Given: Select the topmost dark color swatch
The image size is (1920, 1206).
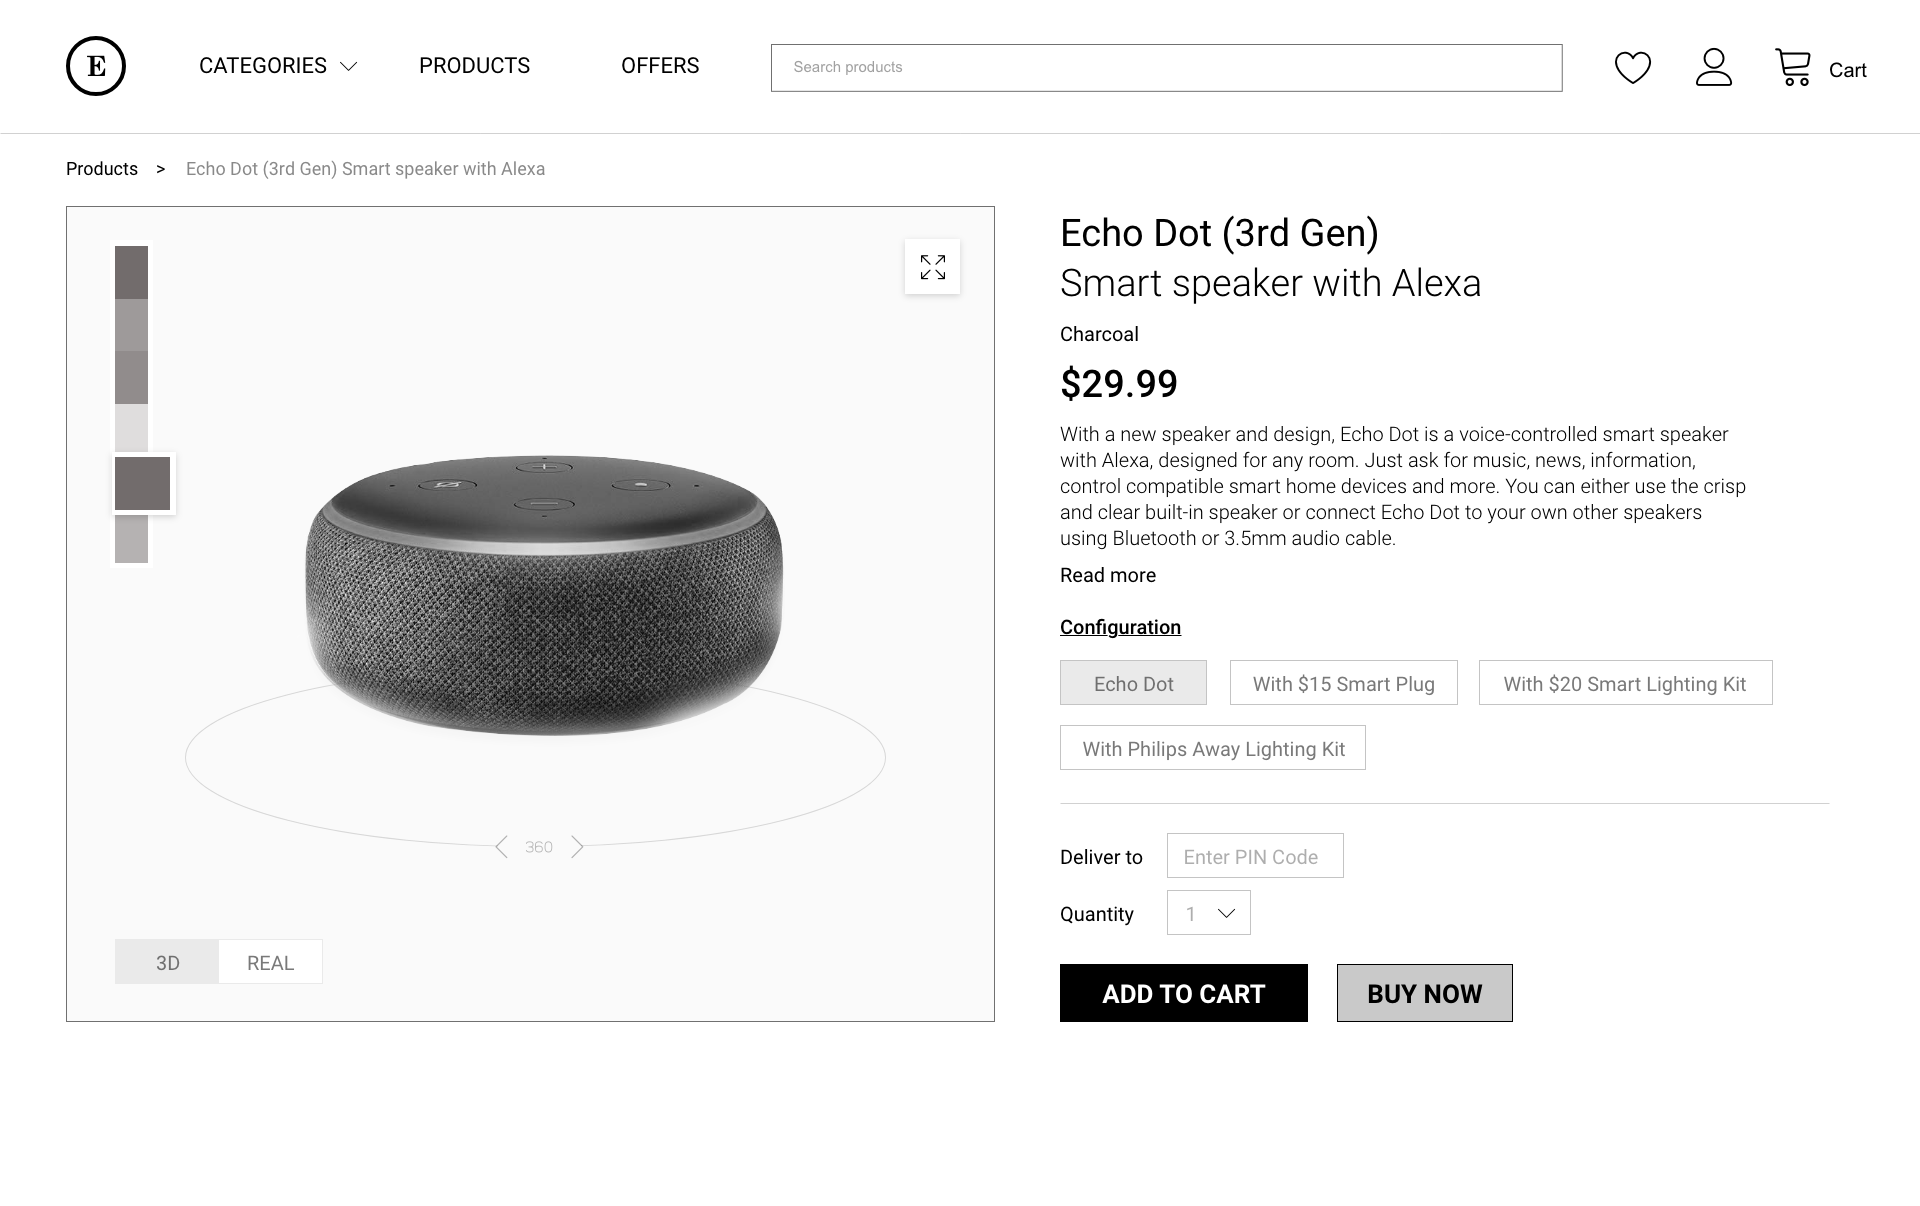Looking at the screenshot, I should [131, 272].
